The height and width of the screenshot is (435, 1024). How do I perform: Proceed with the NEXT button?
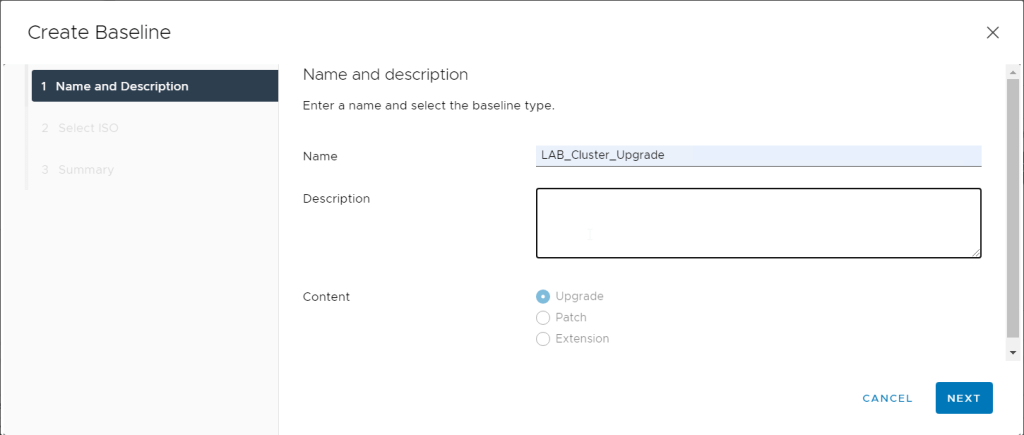tap(963, 398)
